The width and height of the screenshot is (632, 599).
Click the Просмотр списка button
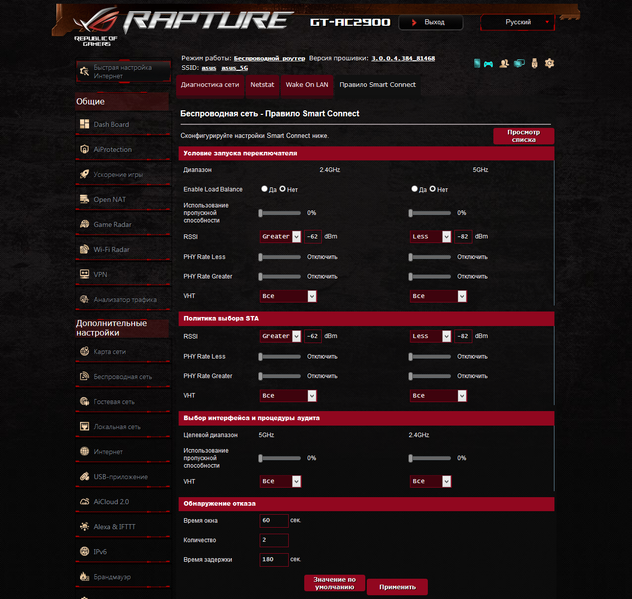[x=524, y=136]
